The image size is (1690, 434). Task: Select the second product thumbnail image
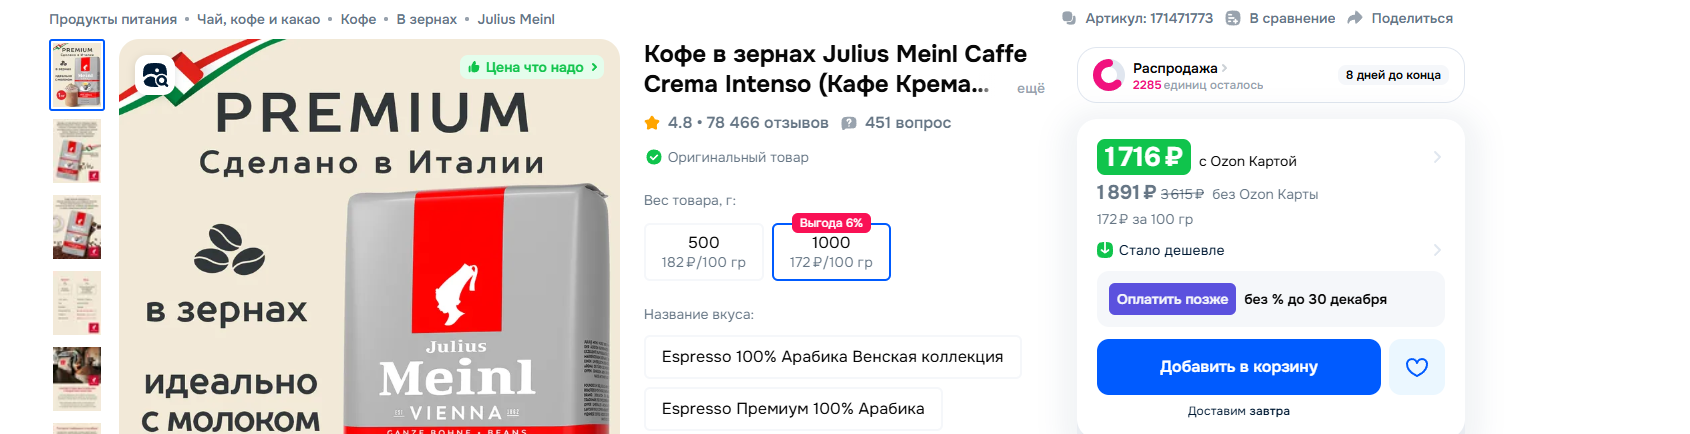point(77,151)
